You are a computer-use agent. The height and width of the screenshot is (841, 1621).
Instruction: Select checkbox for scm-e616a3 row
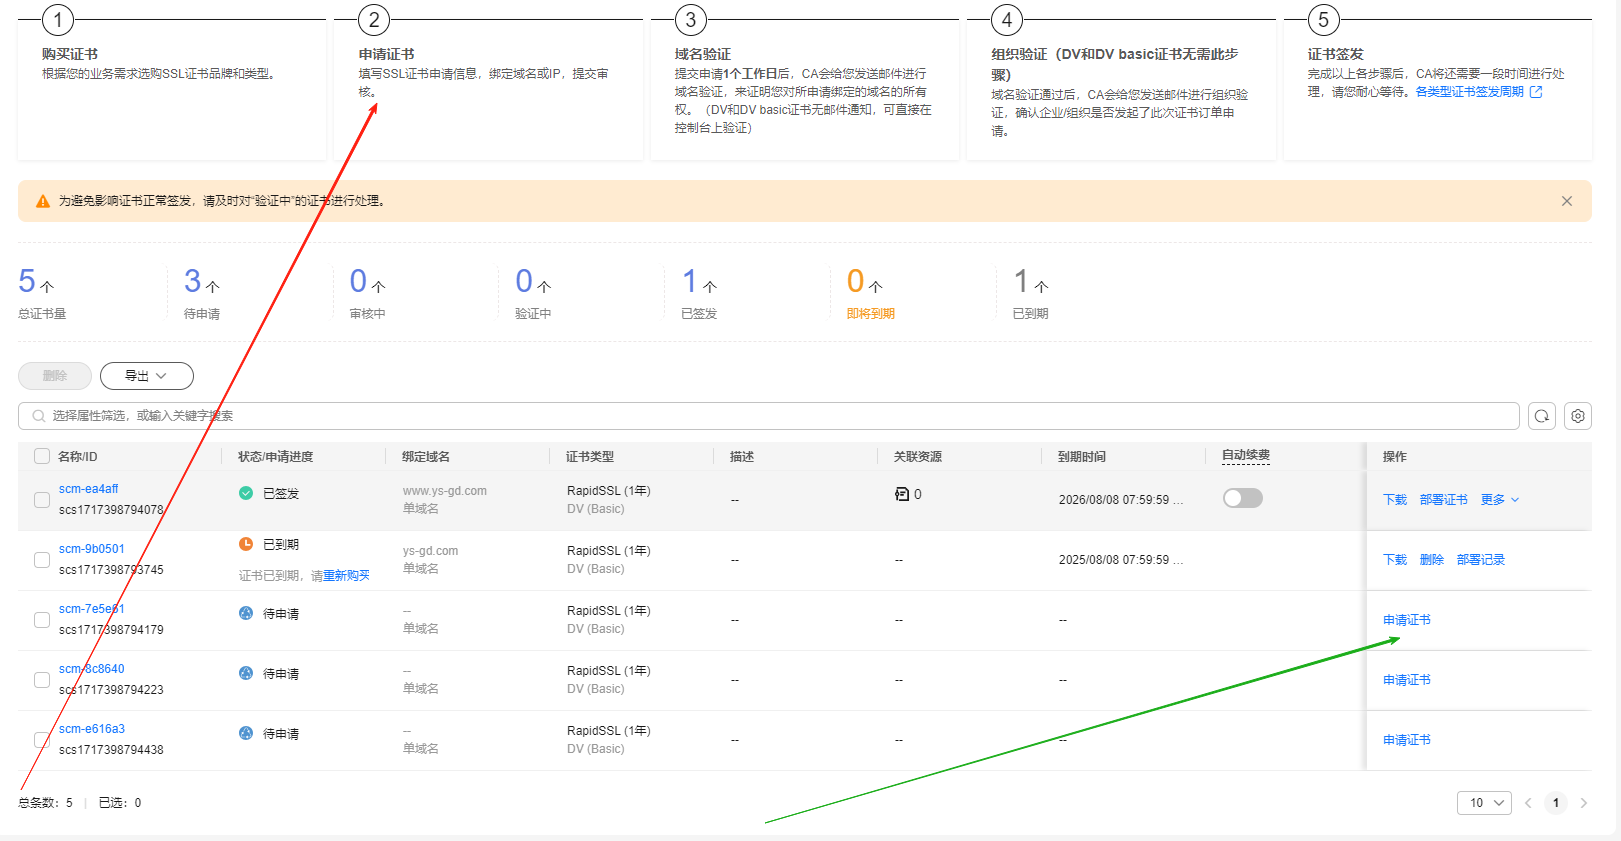pyautogui.click(x=42, y=740)
